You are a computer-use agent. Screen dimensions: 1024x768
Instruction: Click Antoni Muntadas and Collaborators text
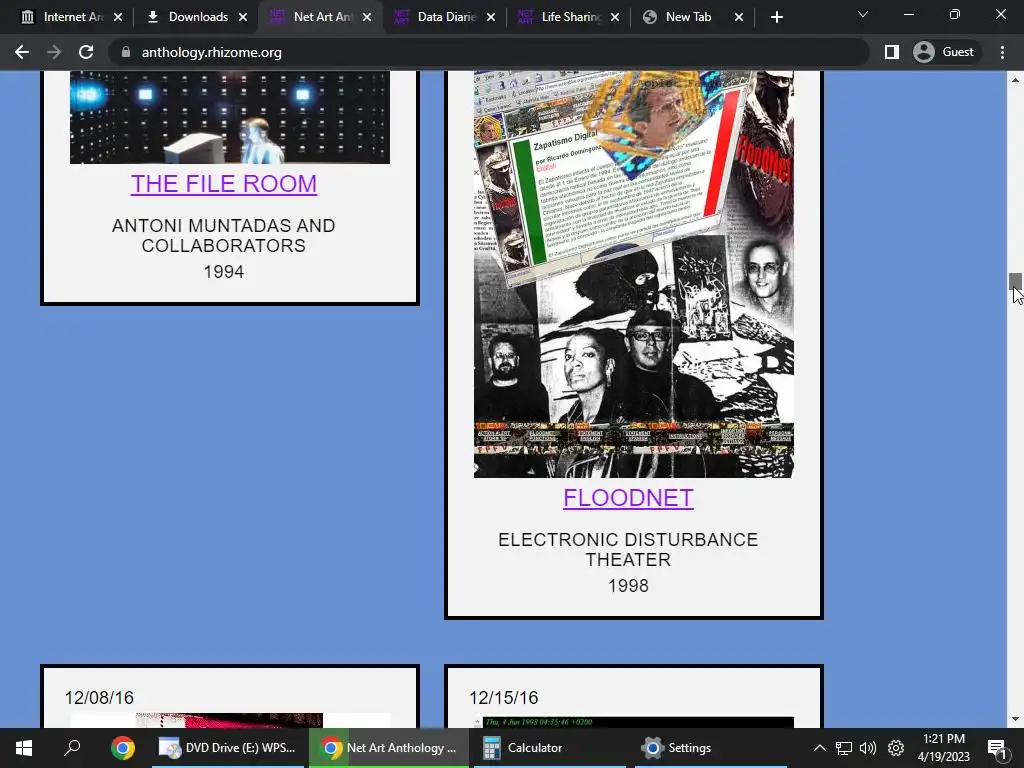(x=223, y=235)
